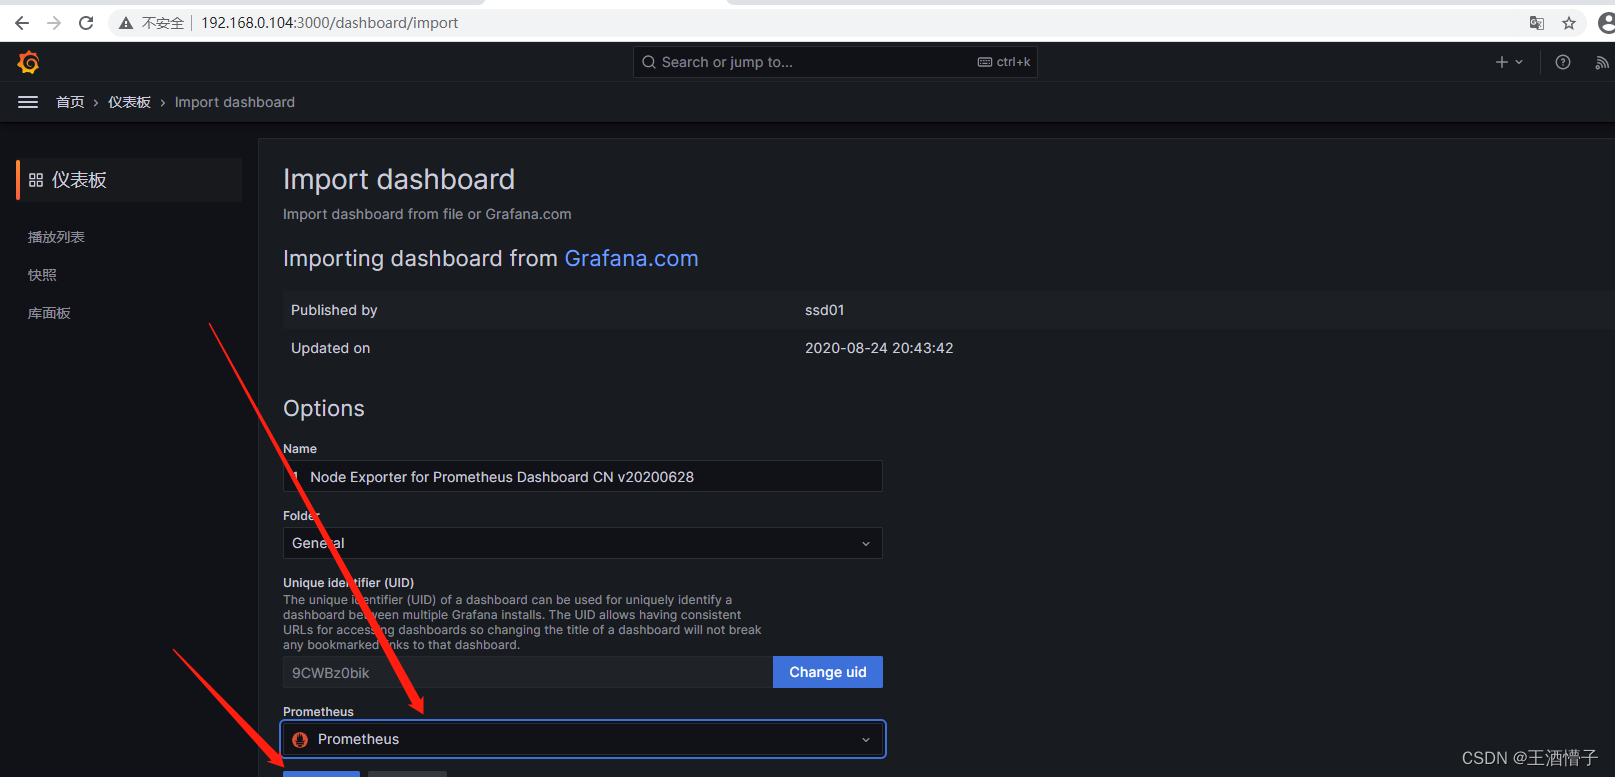Click the browser address bar URL
Image resolution: width=1615 pixels, height=777 pixels.
[x=330, y=23]
